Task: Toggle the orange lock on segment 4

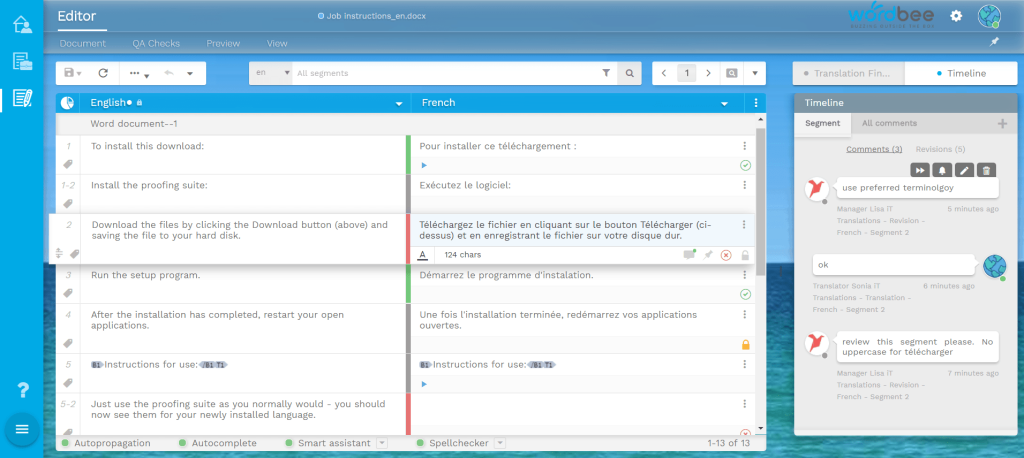Action: 746,344
